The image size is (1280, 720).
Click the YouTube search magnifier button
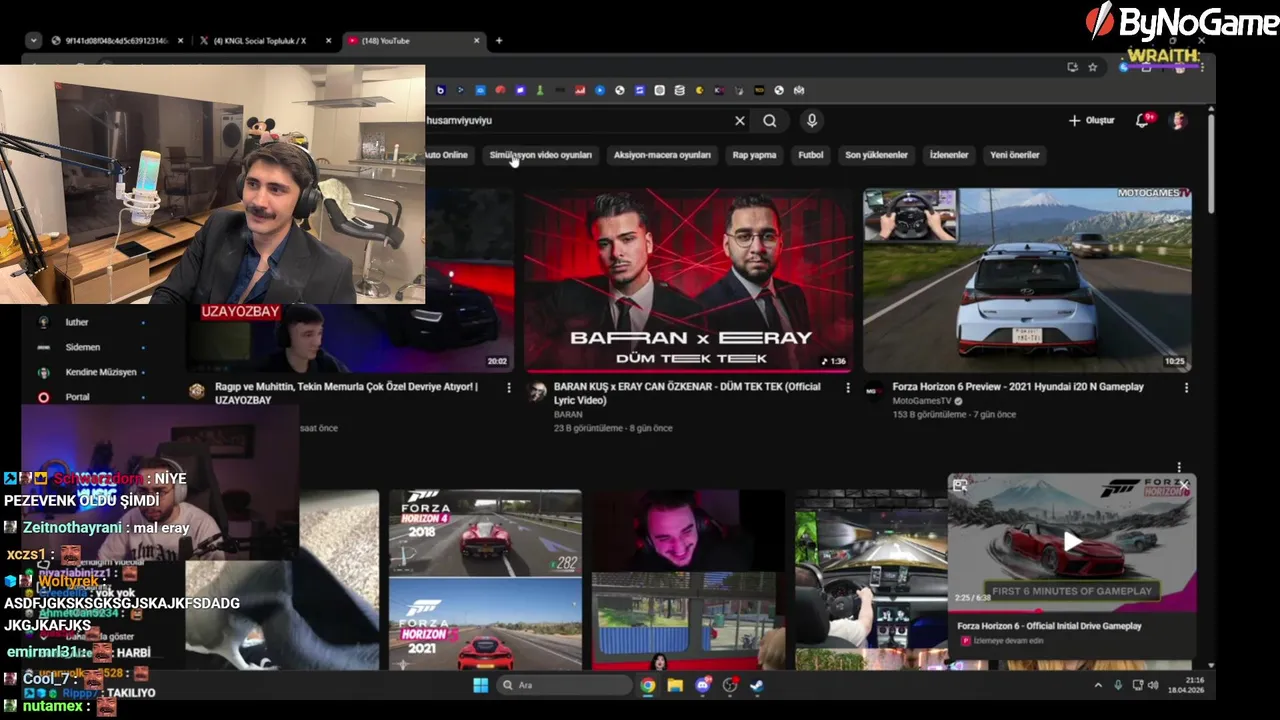click(x=770, y=121)
